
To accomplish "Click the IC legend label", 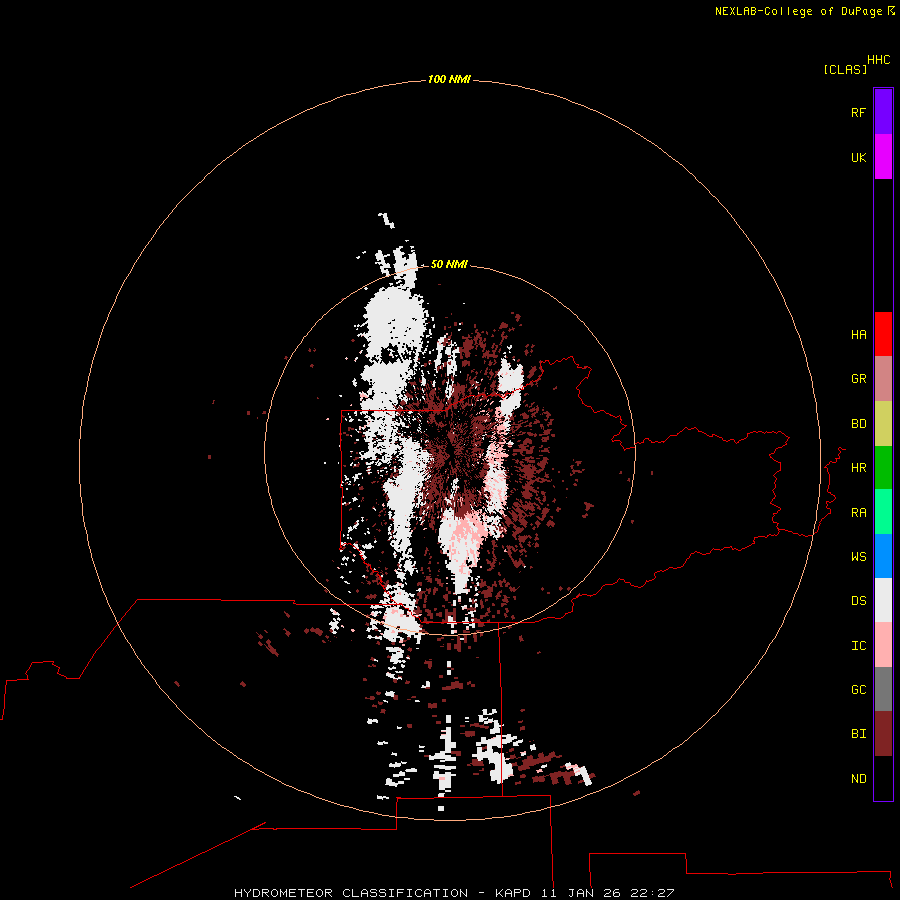I will [x=858, y=645].
